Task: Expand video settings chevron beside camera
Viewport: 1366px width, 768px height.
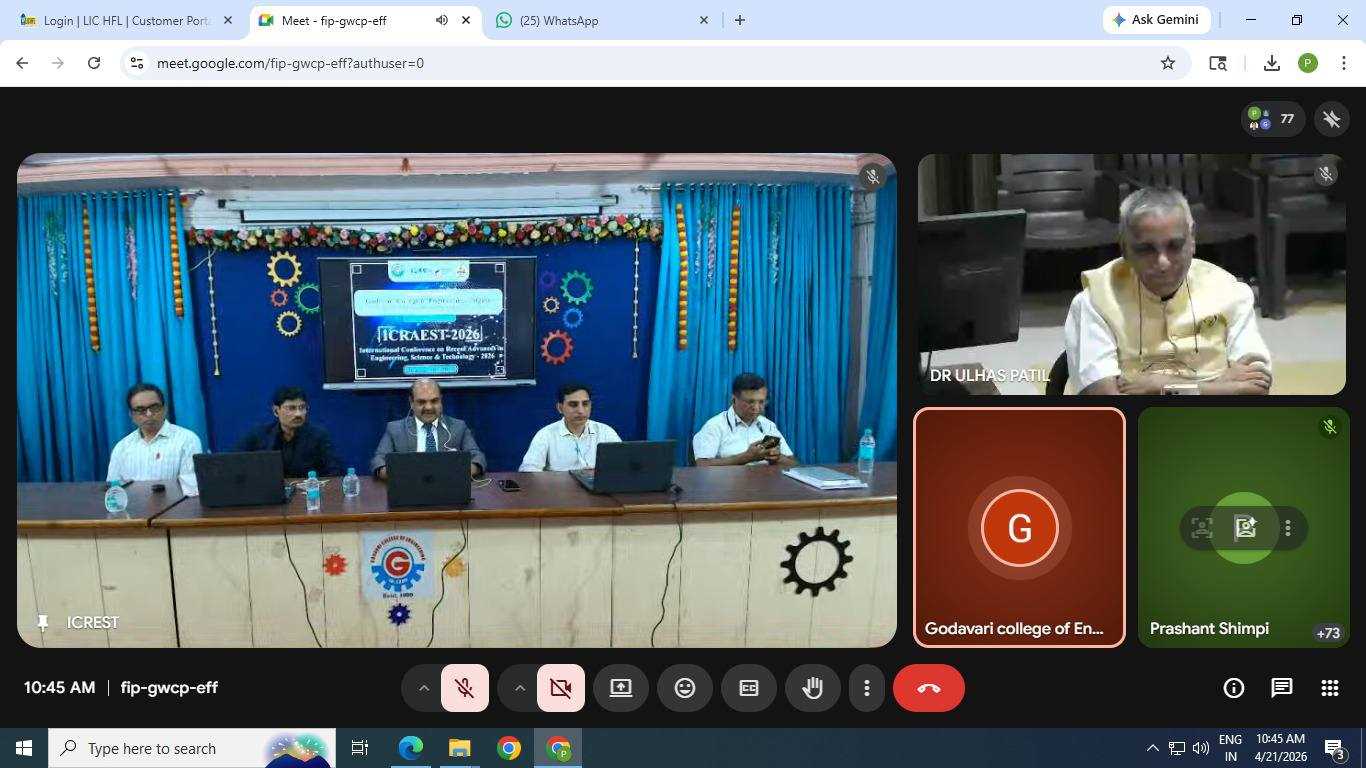Action: pos(519,688)
